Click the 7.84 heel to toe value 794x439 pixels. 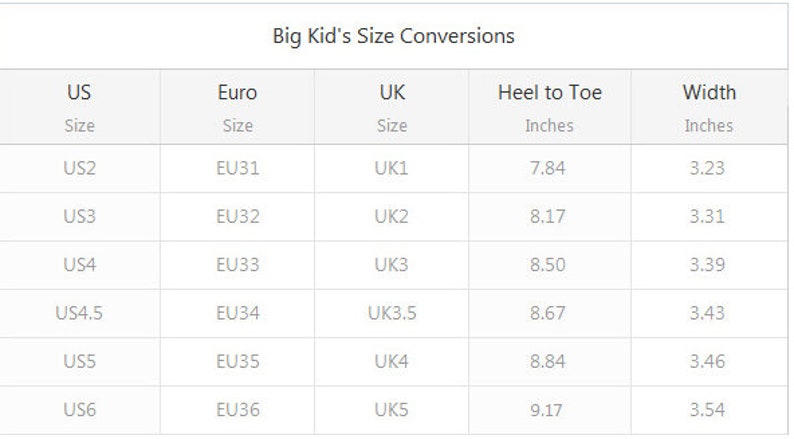point(547,168)
